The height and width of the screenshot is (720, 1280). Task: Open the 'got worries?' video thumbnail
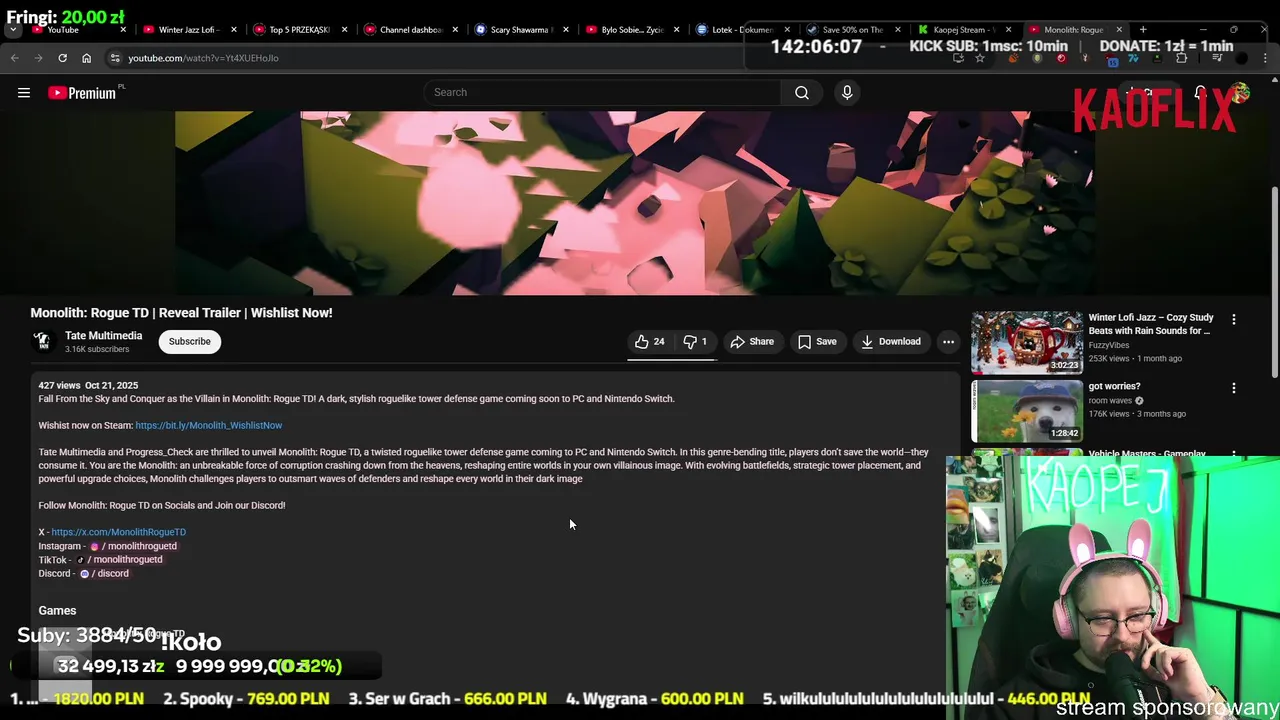click(1026, 411)
